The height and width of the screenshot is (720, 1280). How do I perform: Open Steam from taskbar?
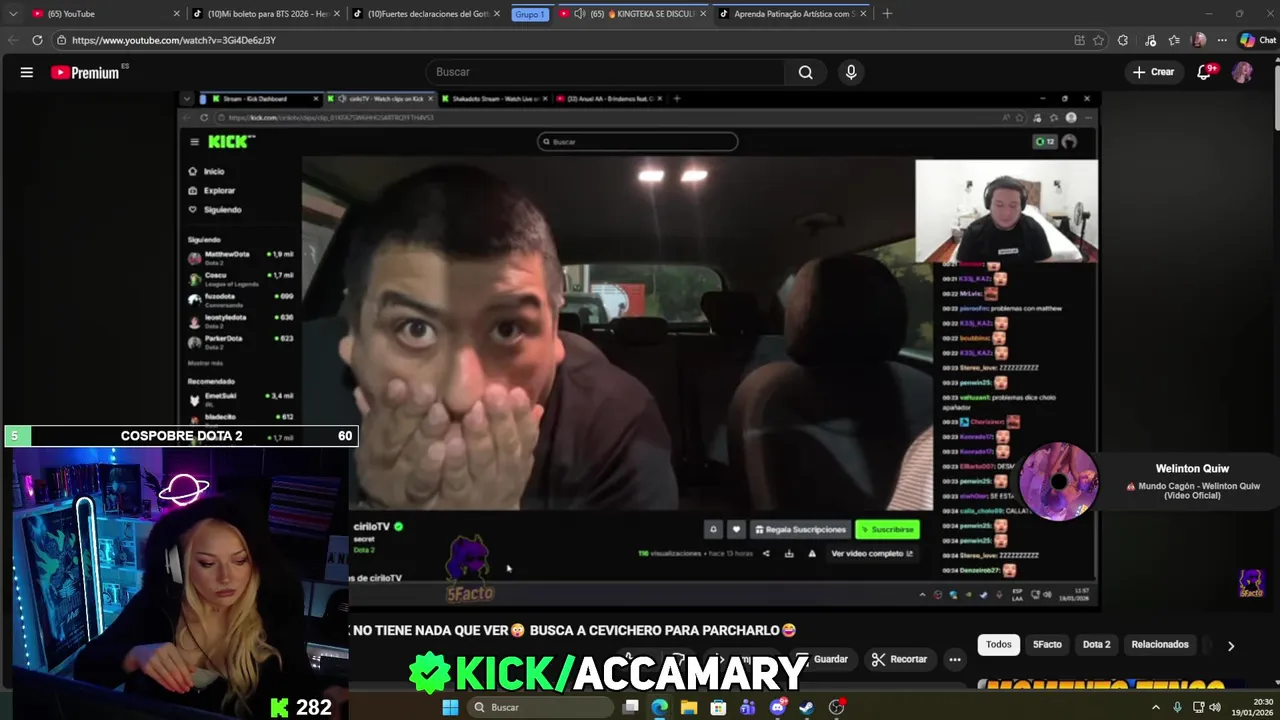(806, 707)
